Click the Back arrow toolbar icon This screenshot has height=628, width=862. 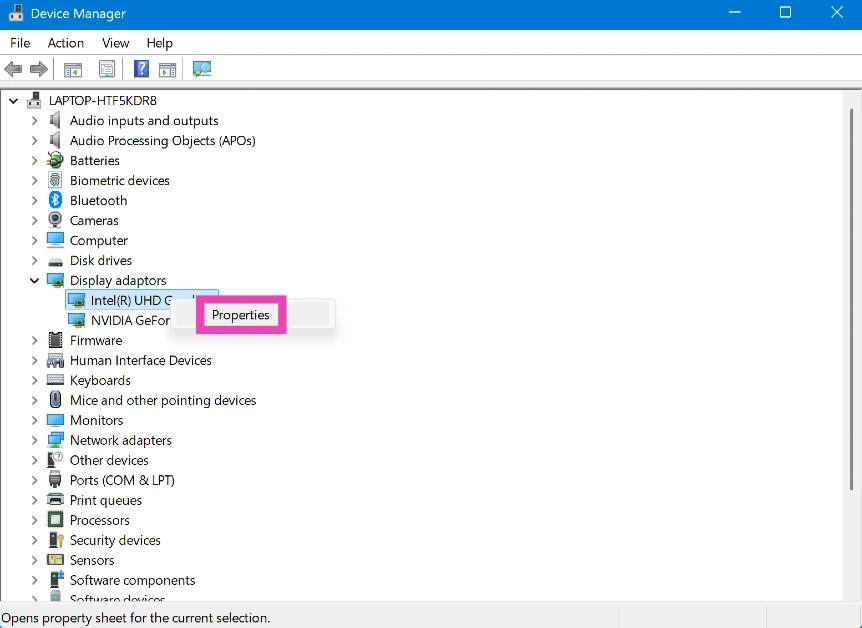[13, 69]
